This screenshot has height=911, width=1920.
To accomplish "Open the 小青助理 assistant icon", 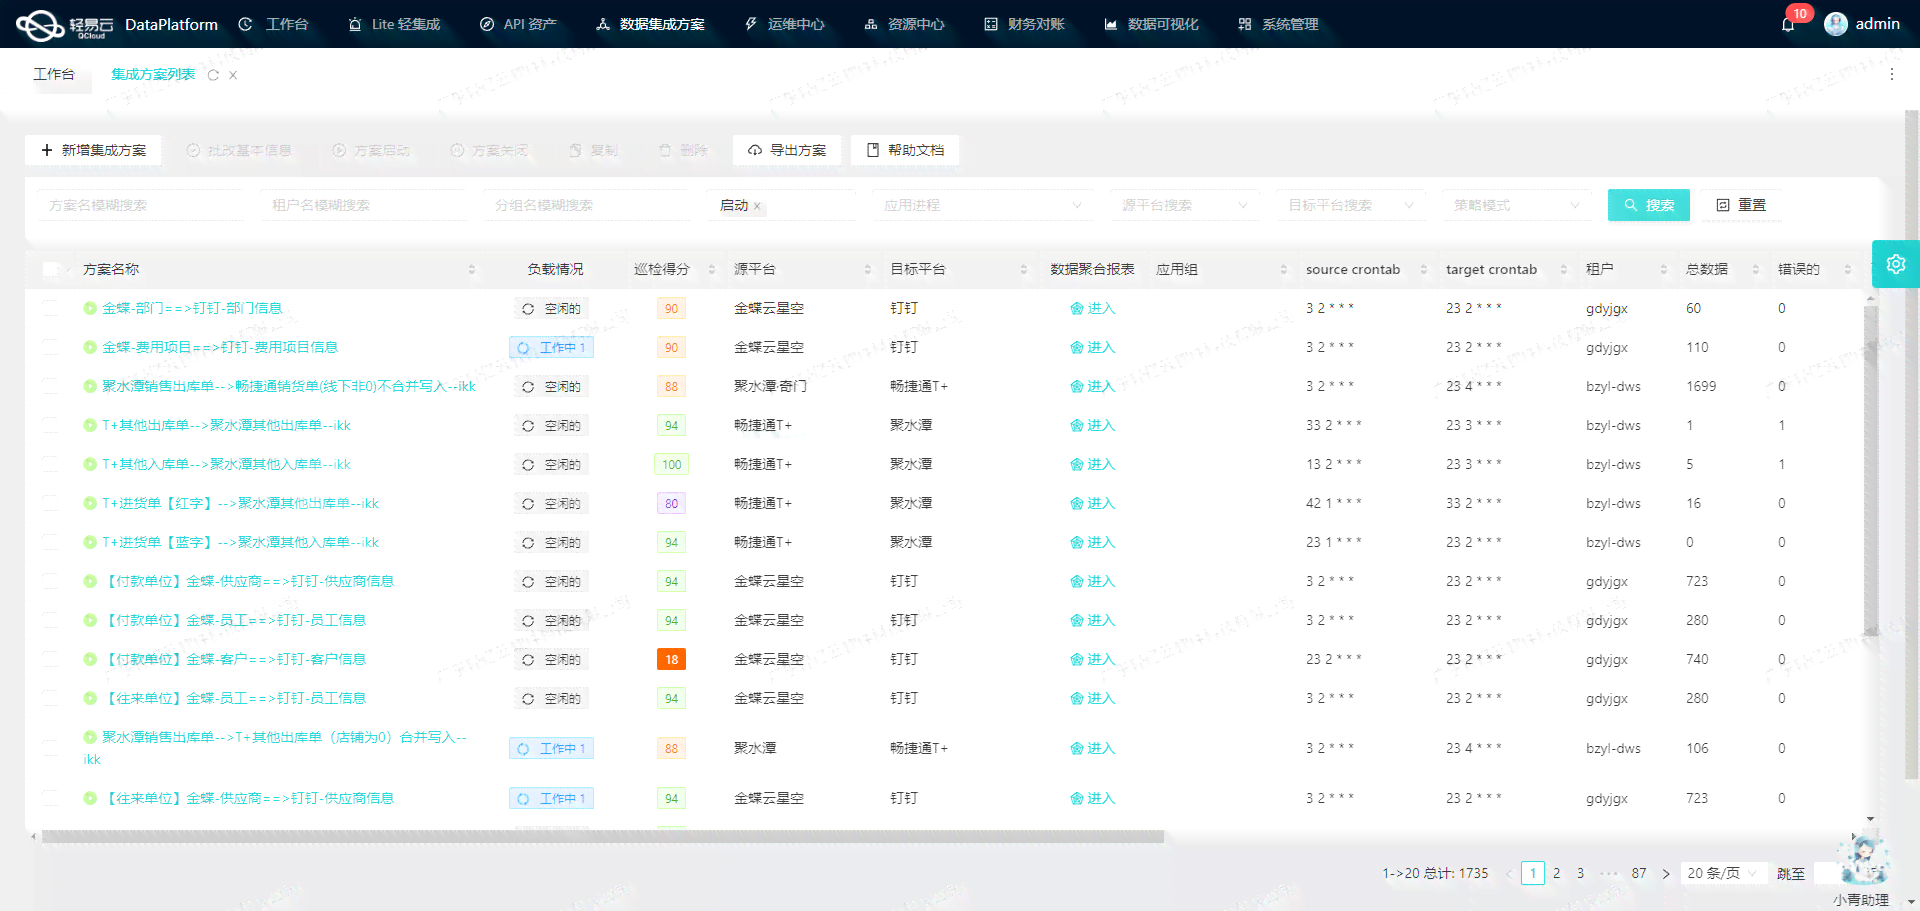I will [x=1862, y=860].
